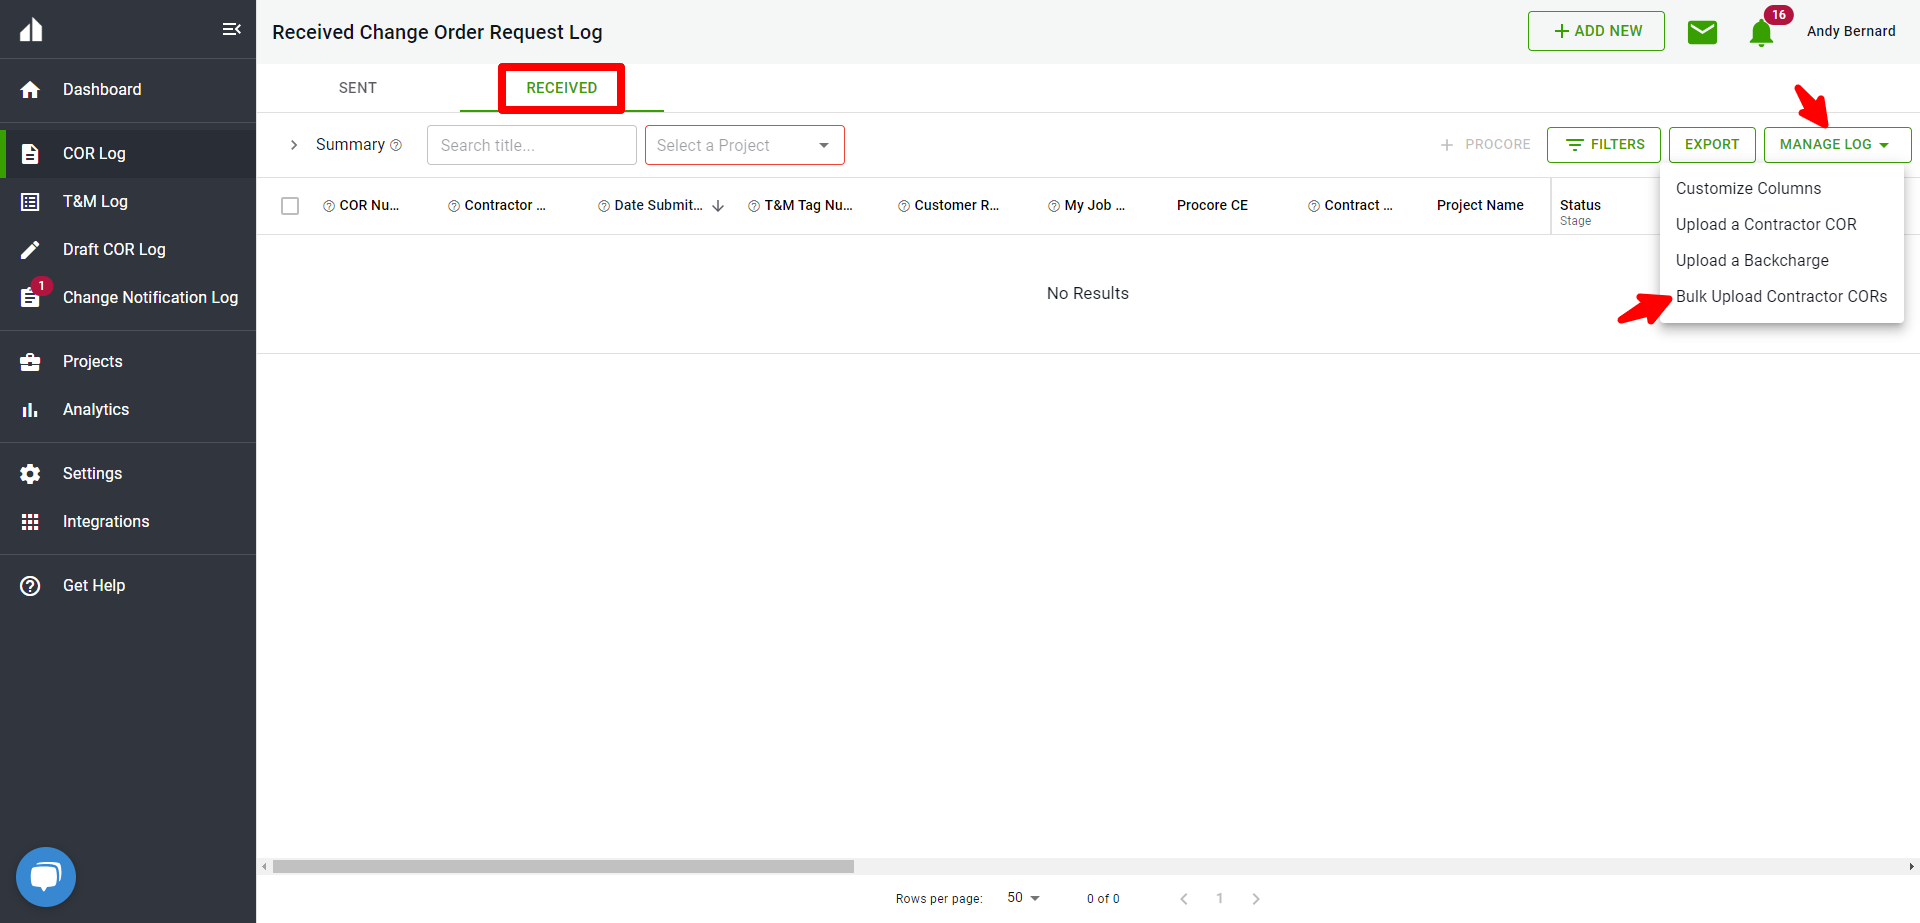Viewport: 1920px width, 923px height.
Task: Tick the select-all rows checkbox
Action: coord(290,206)
